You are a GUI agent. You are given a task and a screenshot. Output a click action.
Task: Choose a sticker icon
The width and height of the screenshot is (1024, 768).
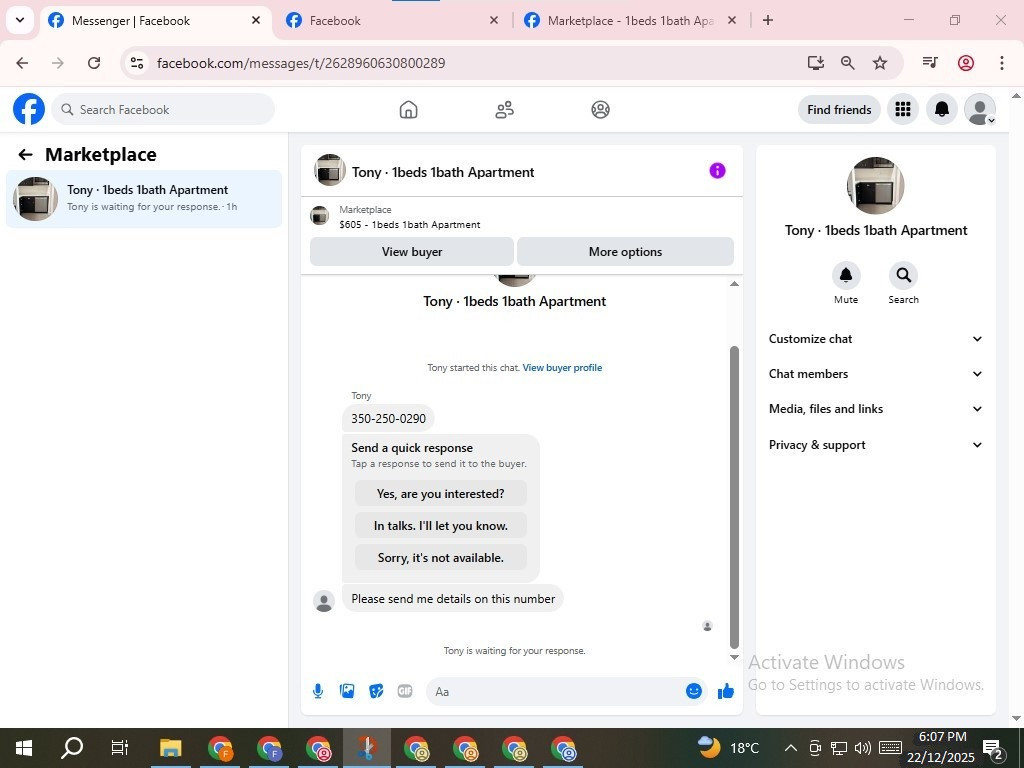click(x=376, y=691)
